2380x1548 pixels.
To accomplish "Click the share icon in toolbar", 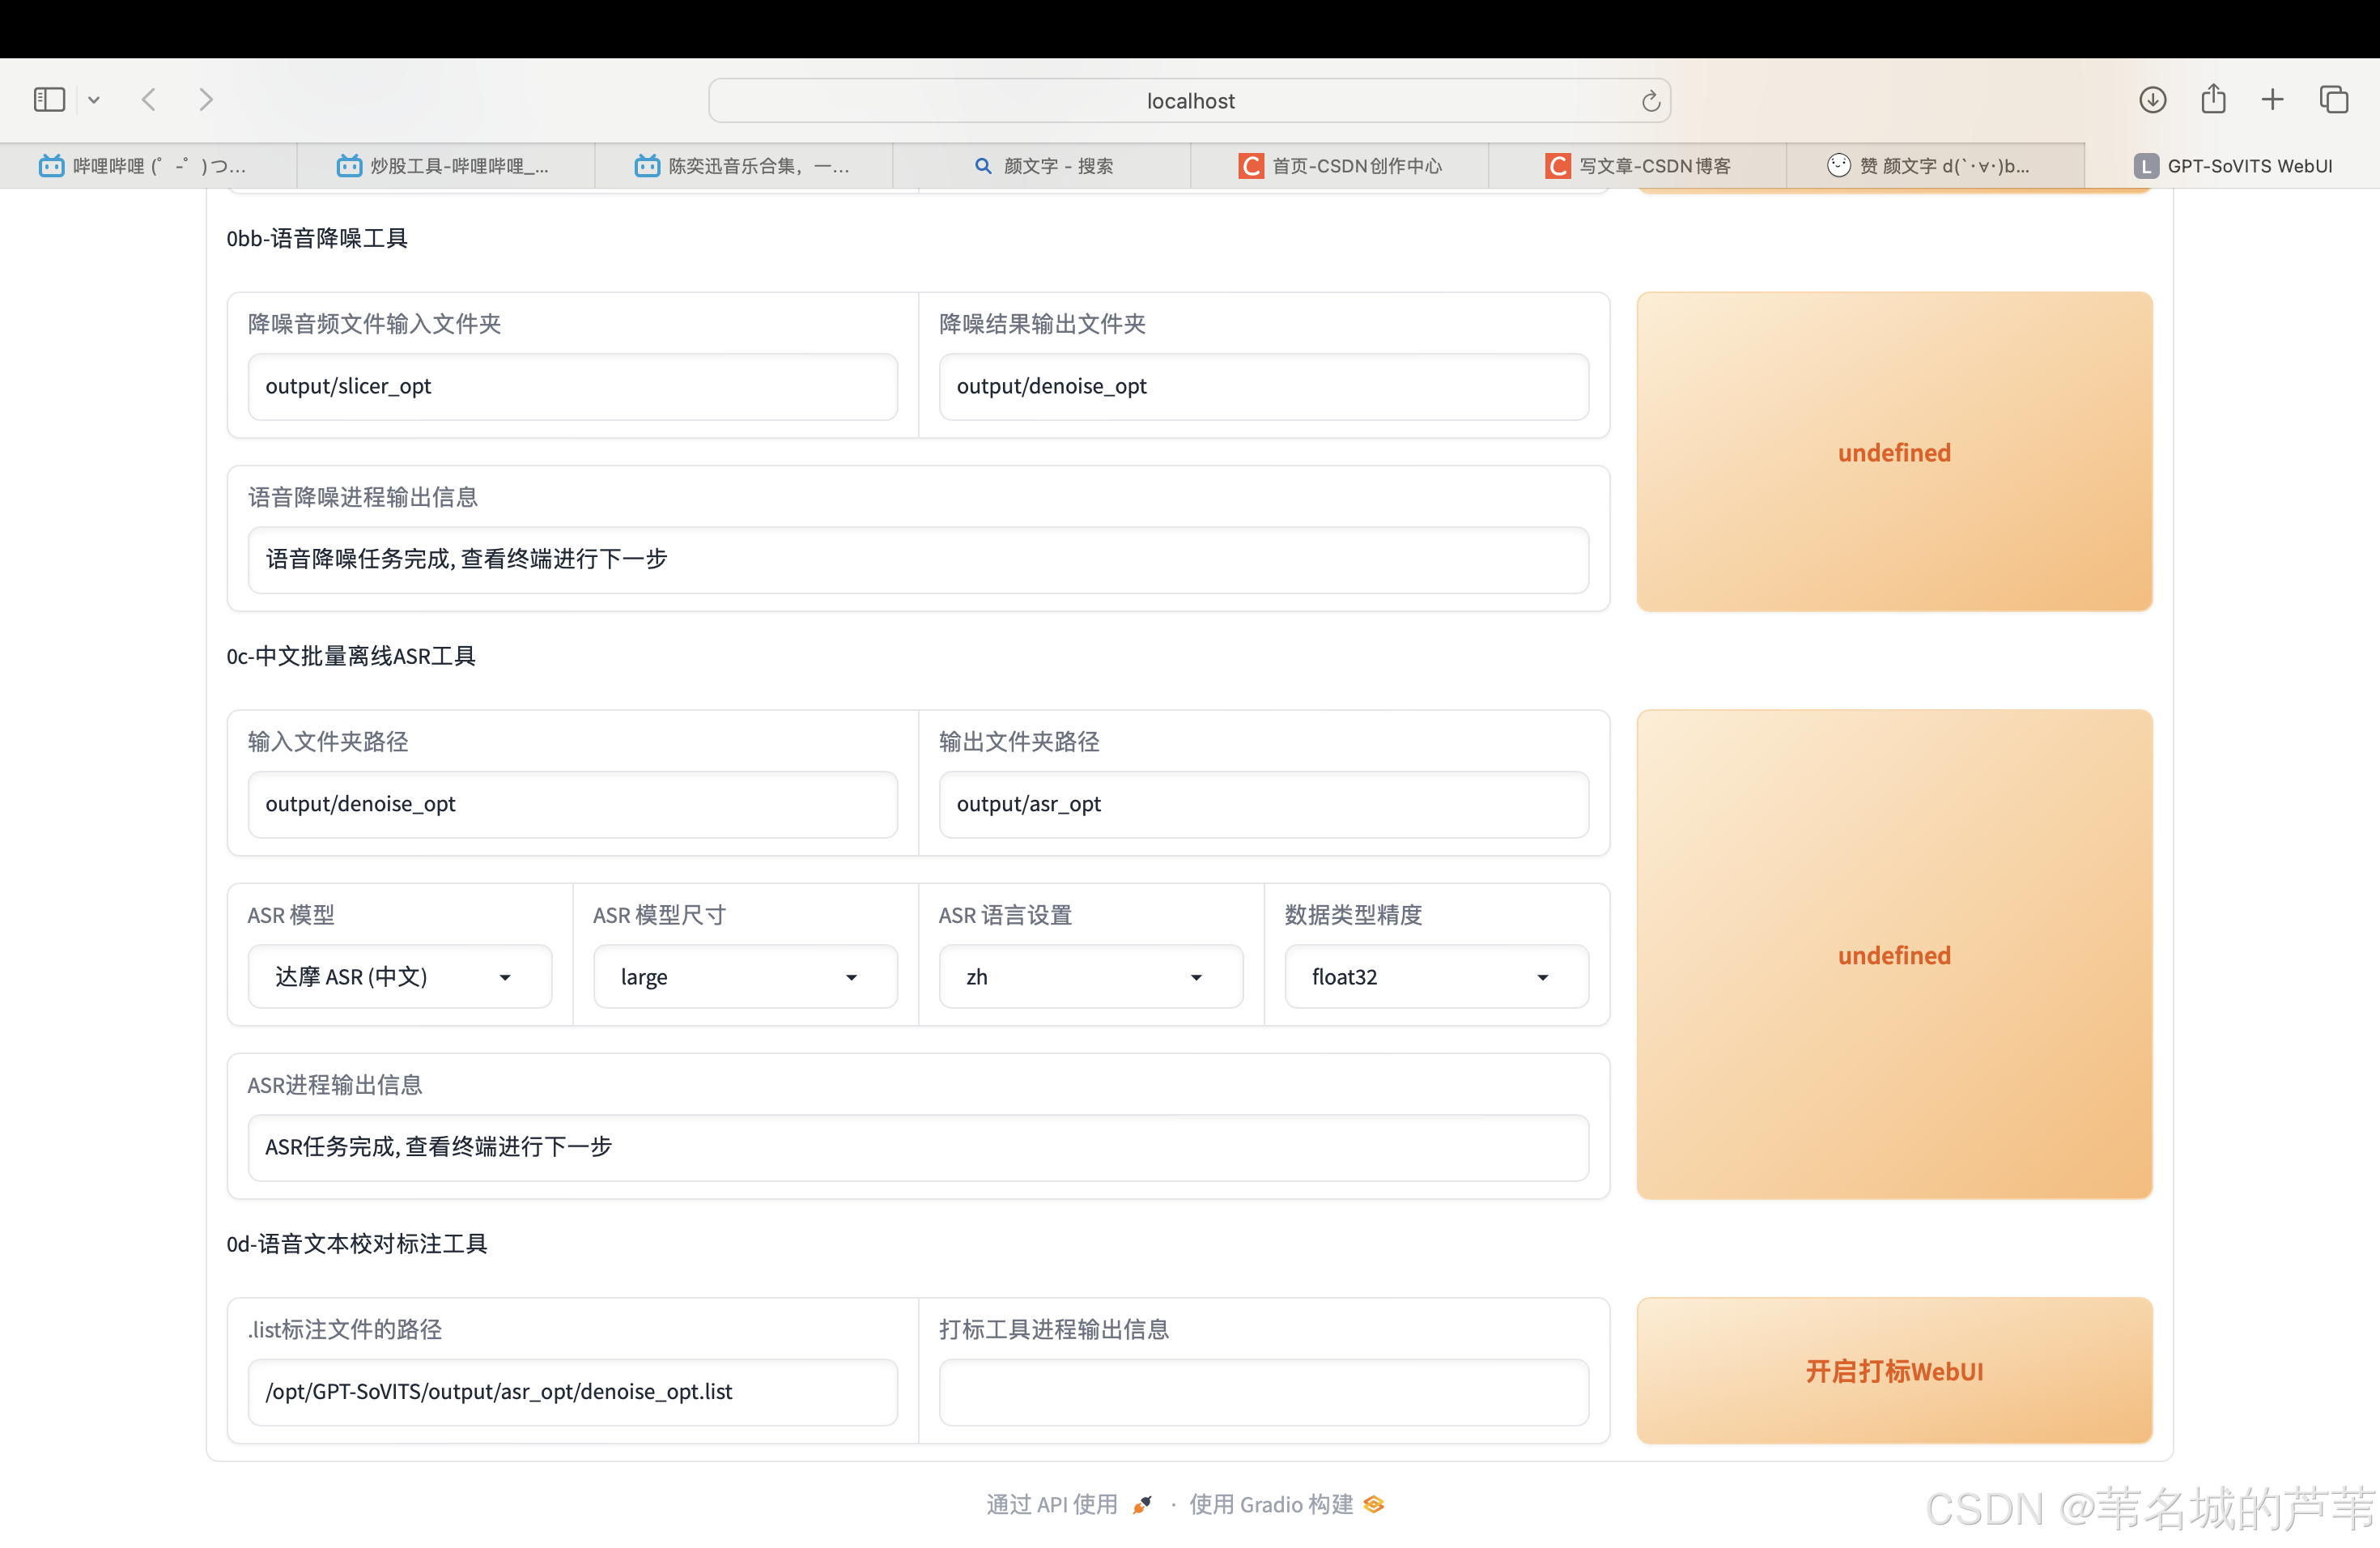I will pyautogui.click(x=2213, y=99).
